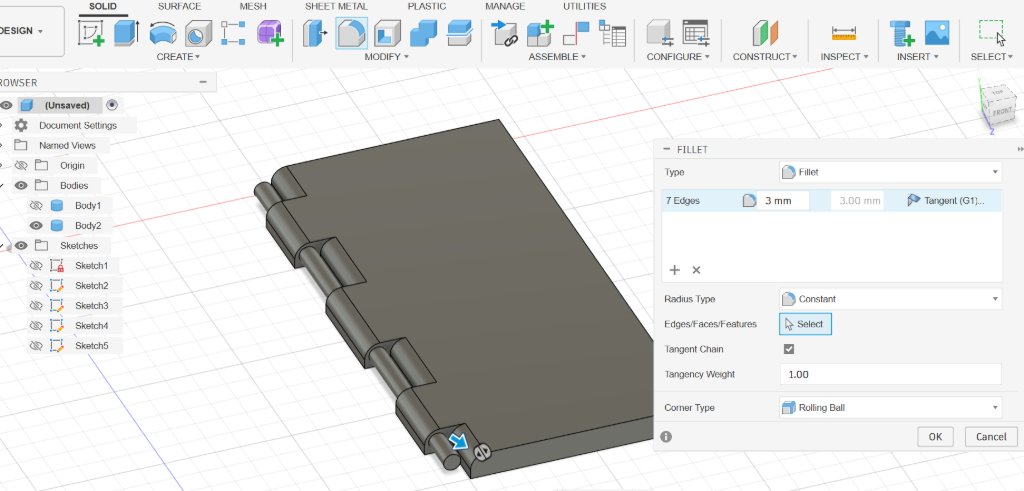Cancel the Fillet dialog
This screenshot has height=491, width=1024.
pos(991,437)
